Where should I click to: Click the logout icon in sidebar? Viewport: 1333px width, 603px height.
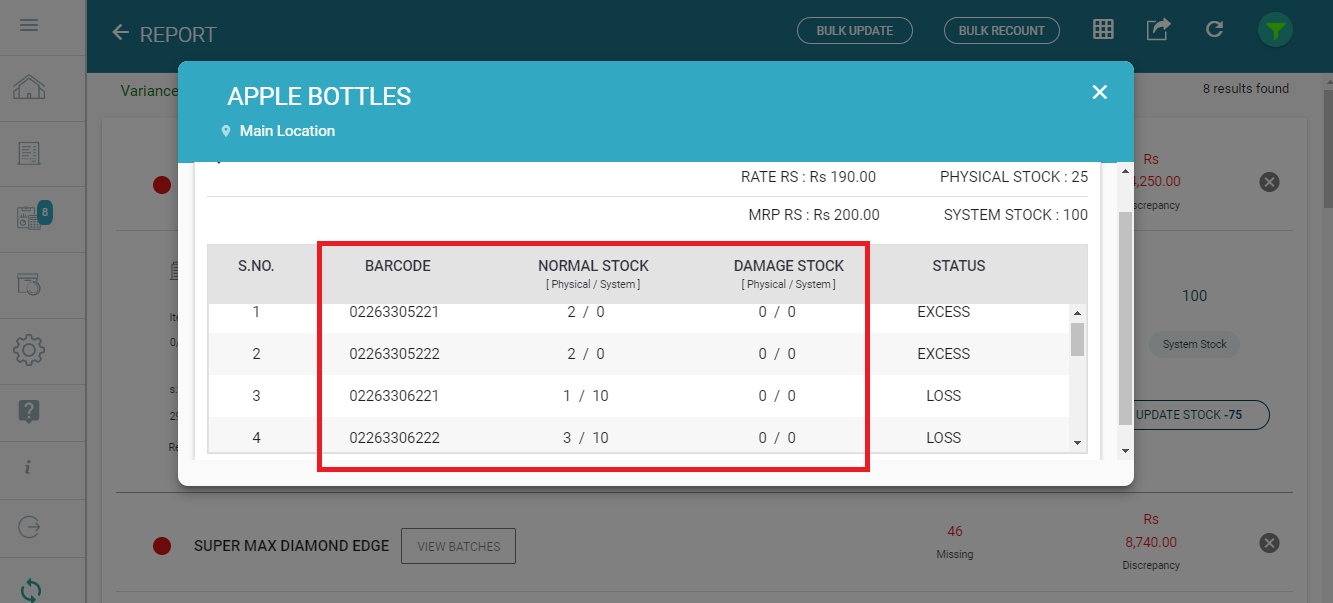pos(29,526)
